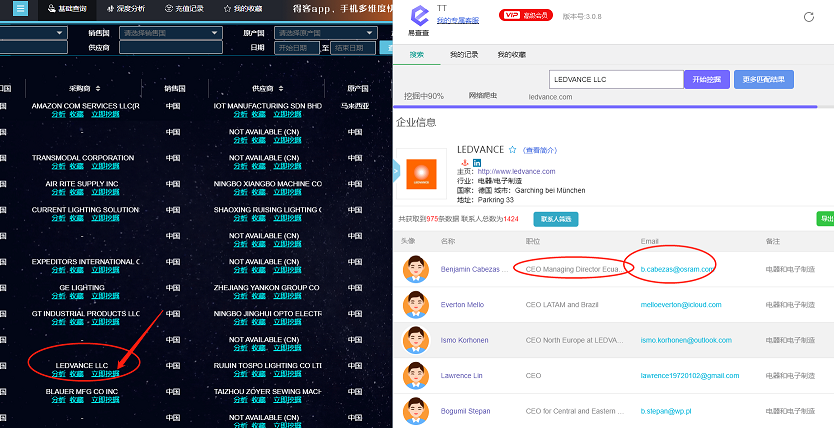Open 我的收藏 tab in left window
The image size is (834, 428).
[x=243, y=9]
